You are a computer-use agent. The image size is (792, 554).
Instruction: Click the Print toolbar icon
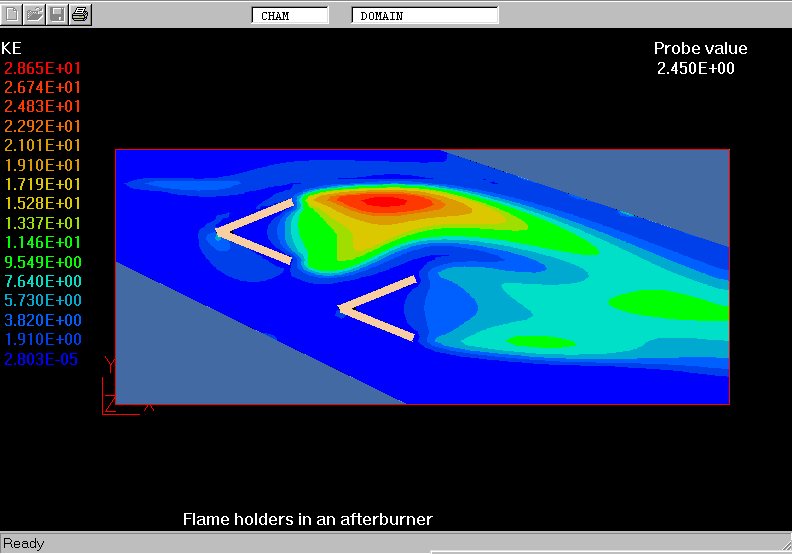[80, 14]
